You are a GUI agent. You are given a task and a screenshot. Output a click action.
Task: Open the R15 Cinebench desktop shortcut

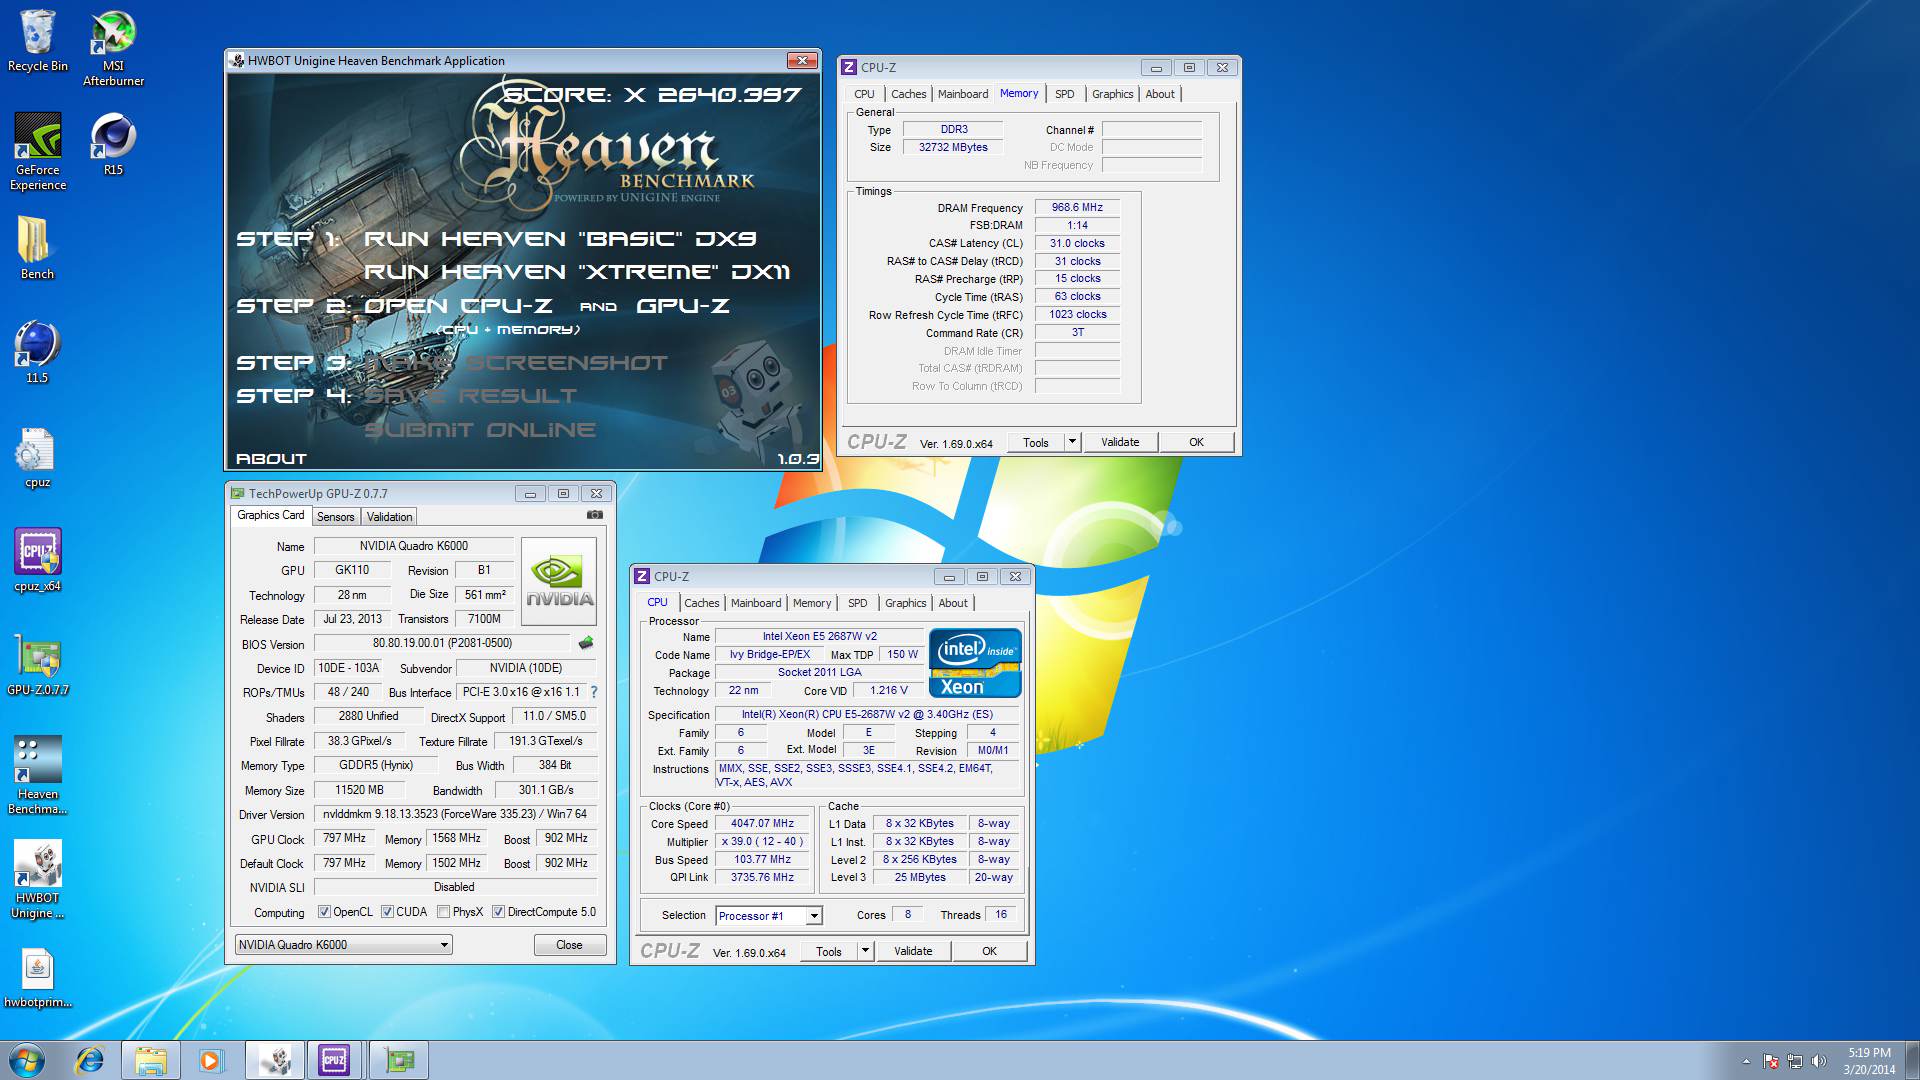click(x=113, y=144)
